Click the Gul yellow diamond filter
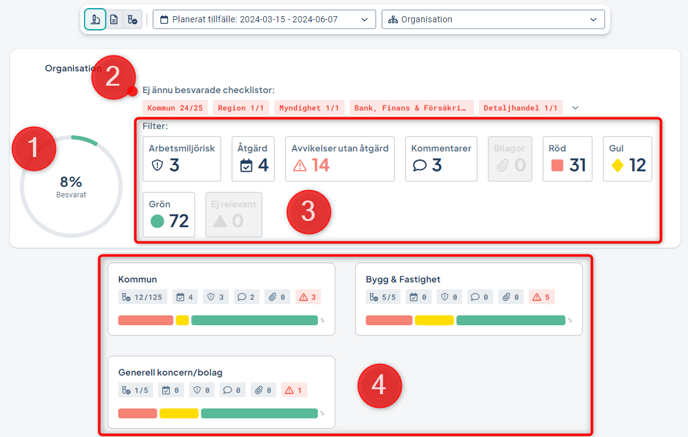Image resolution: width=688 pixels, height=437 pixels. click(627, 158)
